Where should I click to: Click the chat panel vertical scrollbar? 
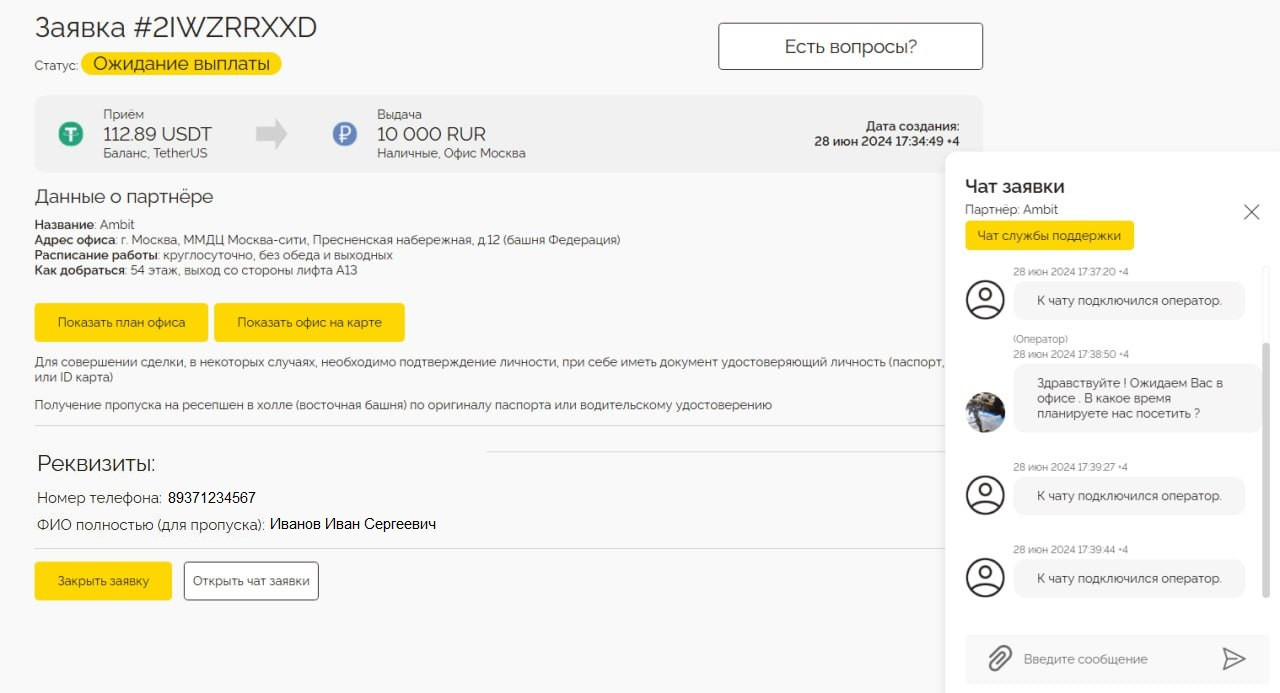coord(1266,470)
